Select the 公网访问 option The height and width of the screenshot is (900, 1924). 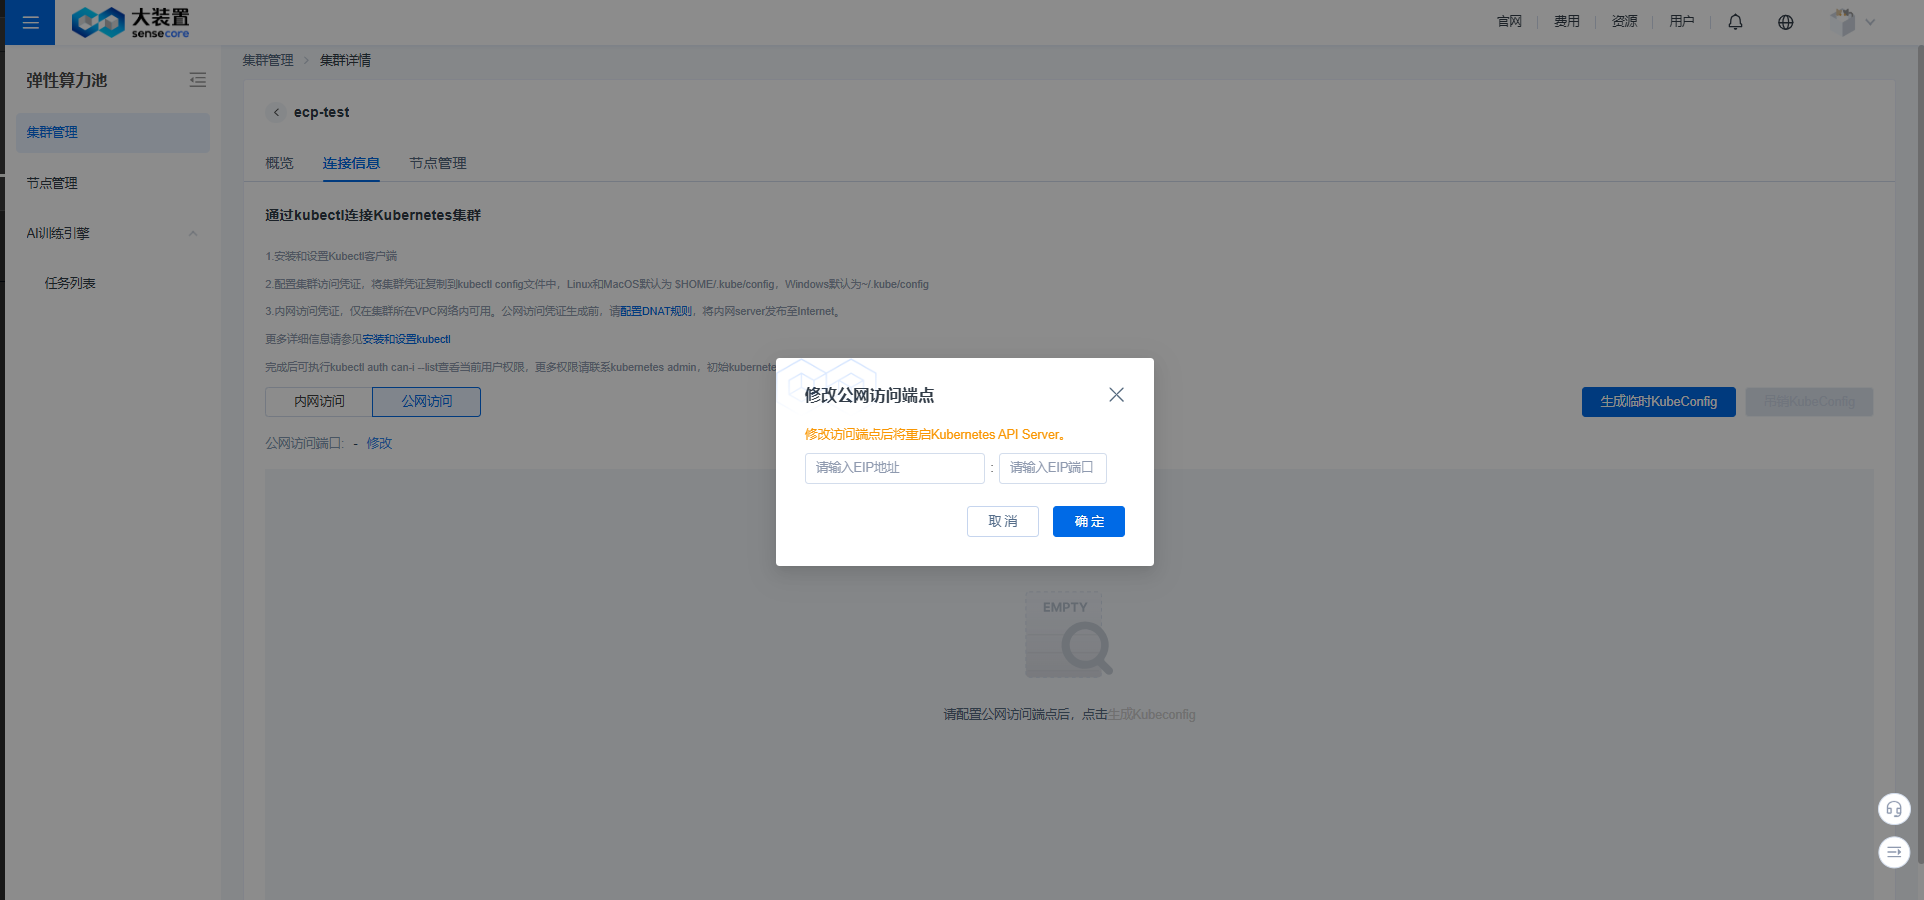tap(427, 401)
